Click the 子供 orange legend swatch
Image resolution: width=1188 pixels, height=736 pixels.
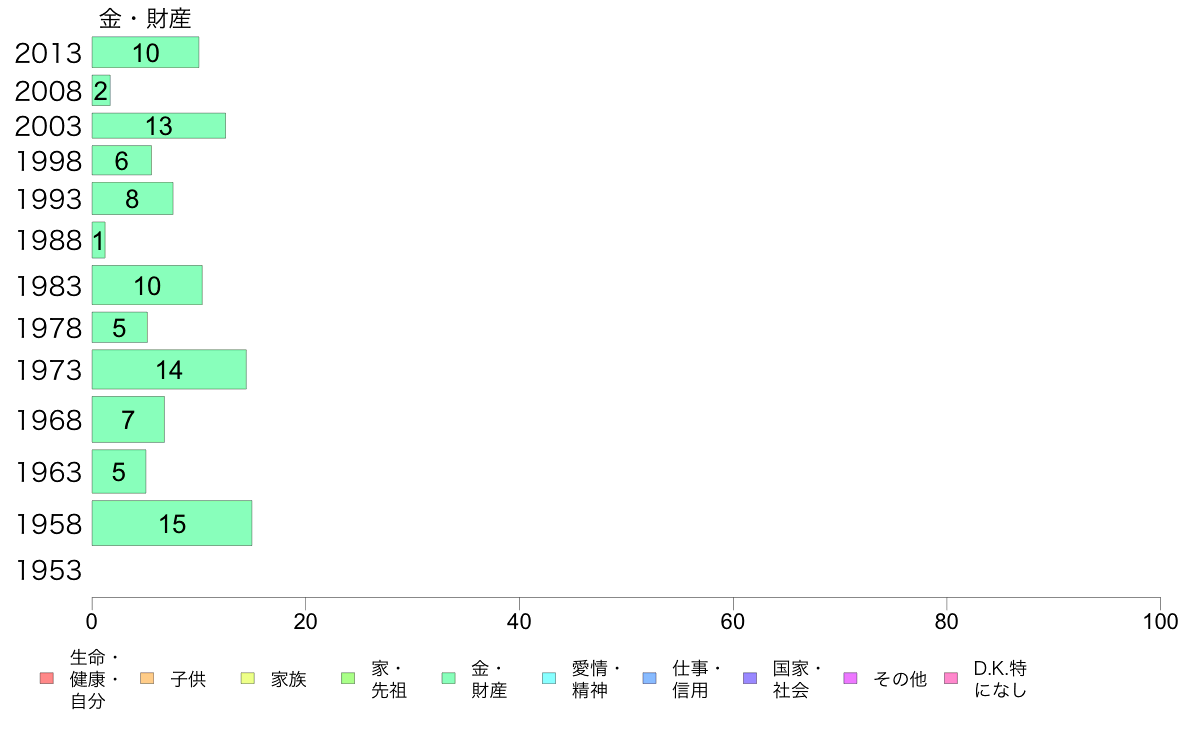147,678
